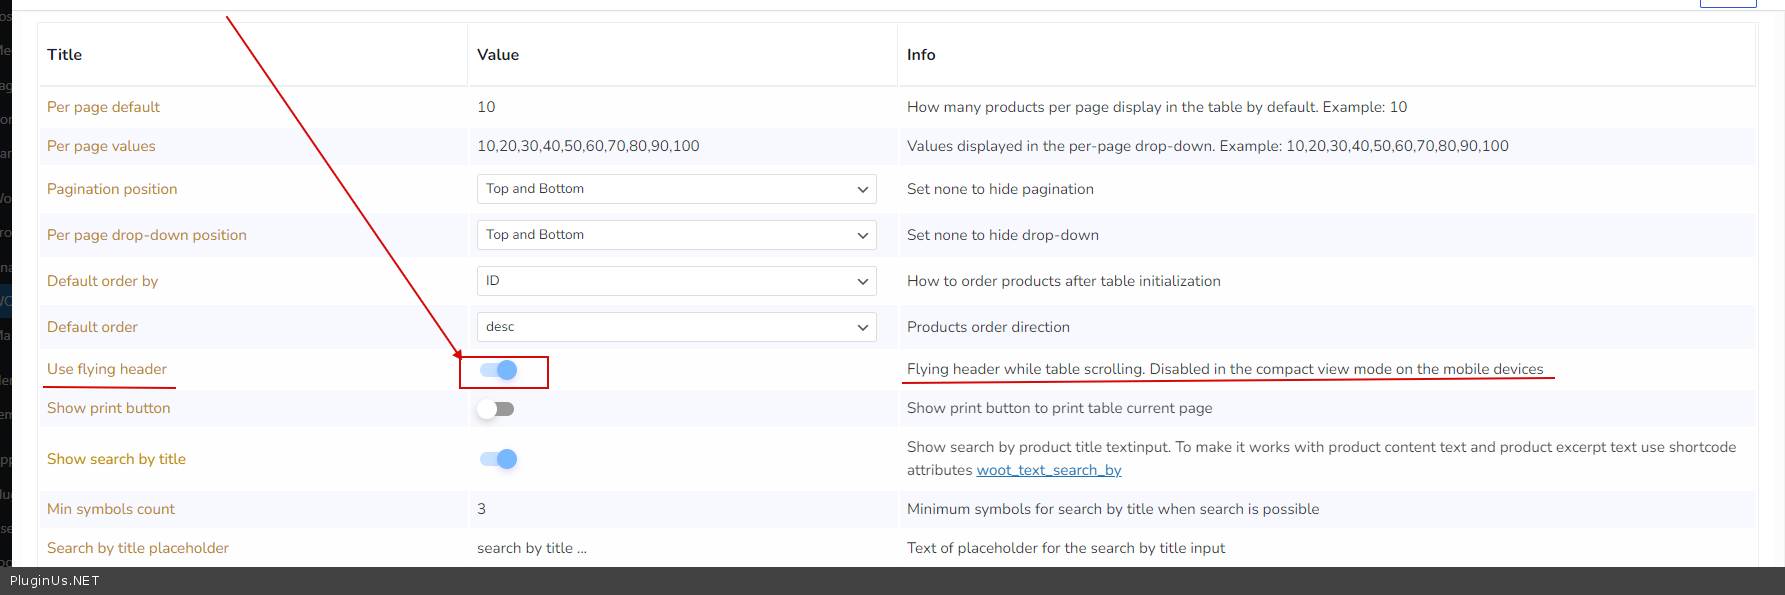This screenshot has height=595, width=1785.
Task: Expand the Default order dropdown showing desc
Action: coord(676,327)
